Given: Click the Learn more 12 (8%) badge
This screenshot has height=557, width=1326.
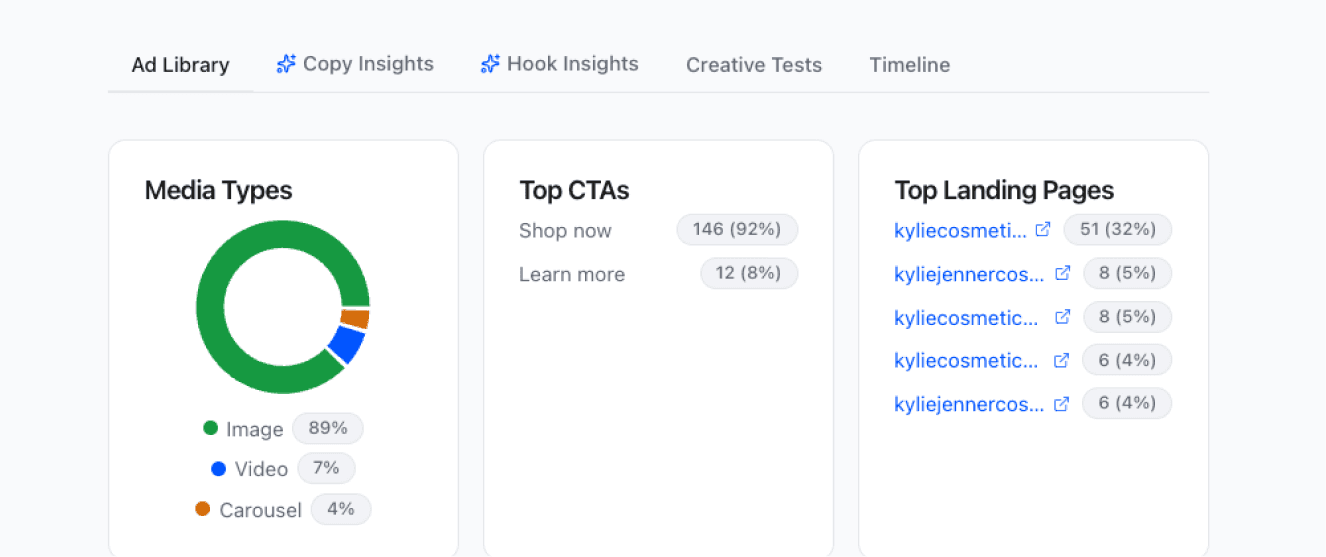Looking at the screenshot, I should pos(749,273).
